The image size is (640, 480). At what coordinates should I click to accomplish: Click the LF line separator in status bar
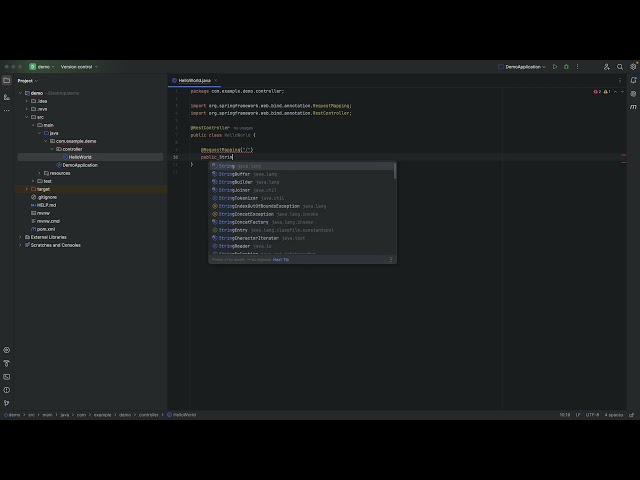(x=578, y=415)
